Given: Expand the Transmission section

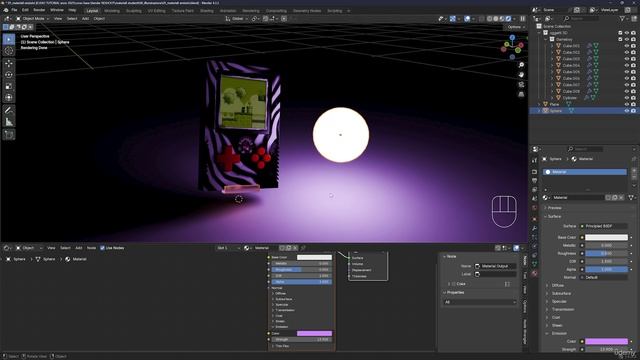Looking at the screenshot, I should click(562, 309).
